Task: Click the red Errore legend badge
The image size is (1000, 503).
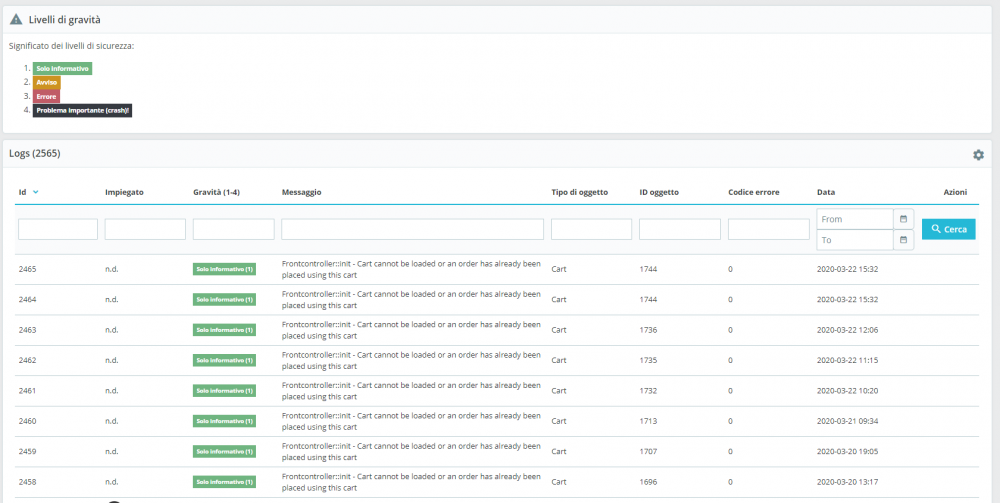Action: [x=46, y=96]
